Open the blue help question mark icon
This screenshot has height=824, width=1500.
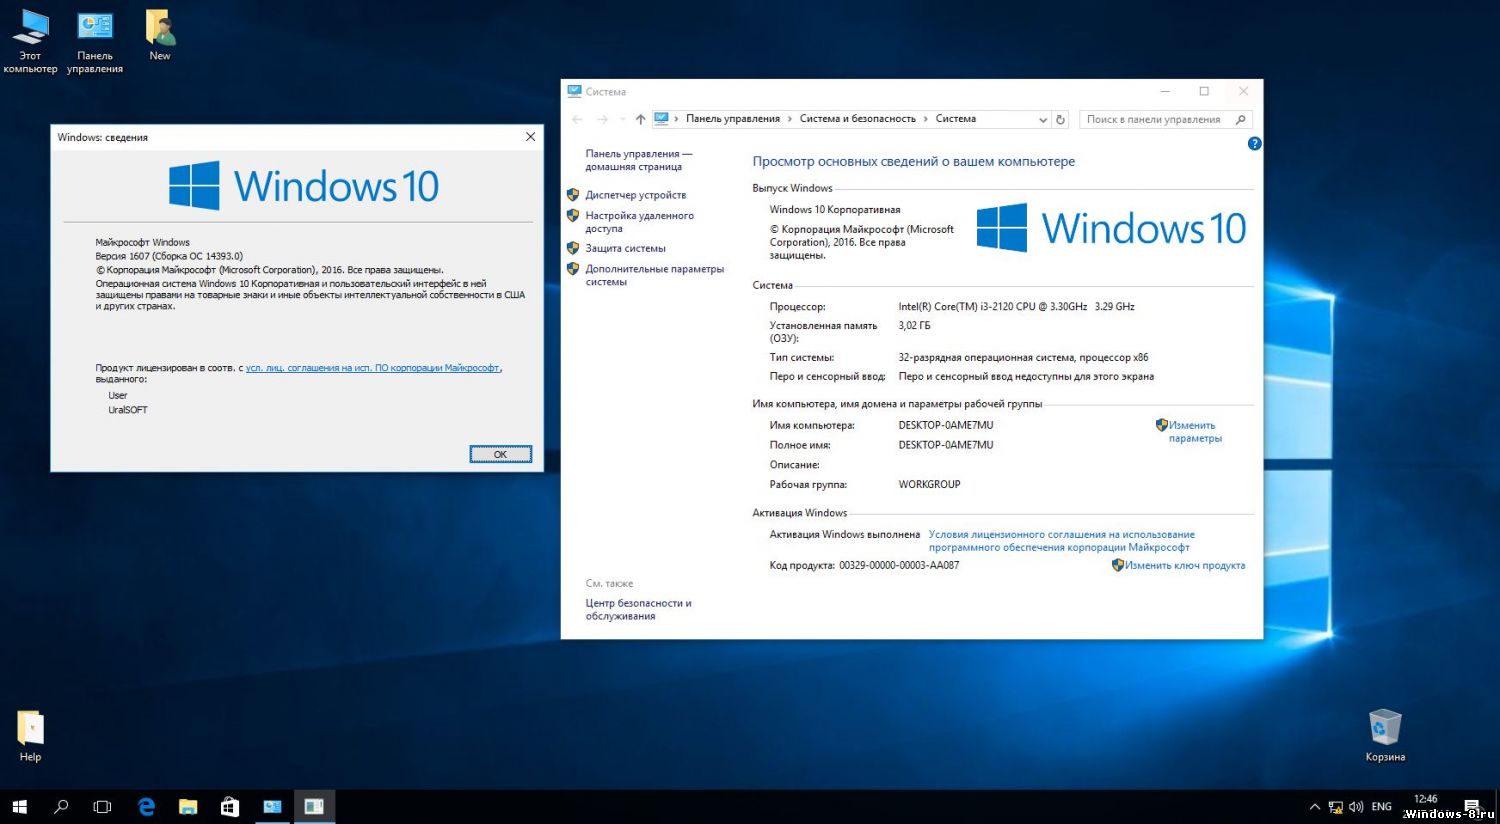pos(1255,144)
